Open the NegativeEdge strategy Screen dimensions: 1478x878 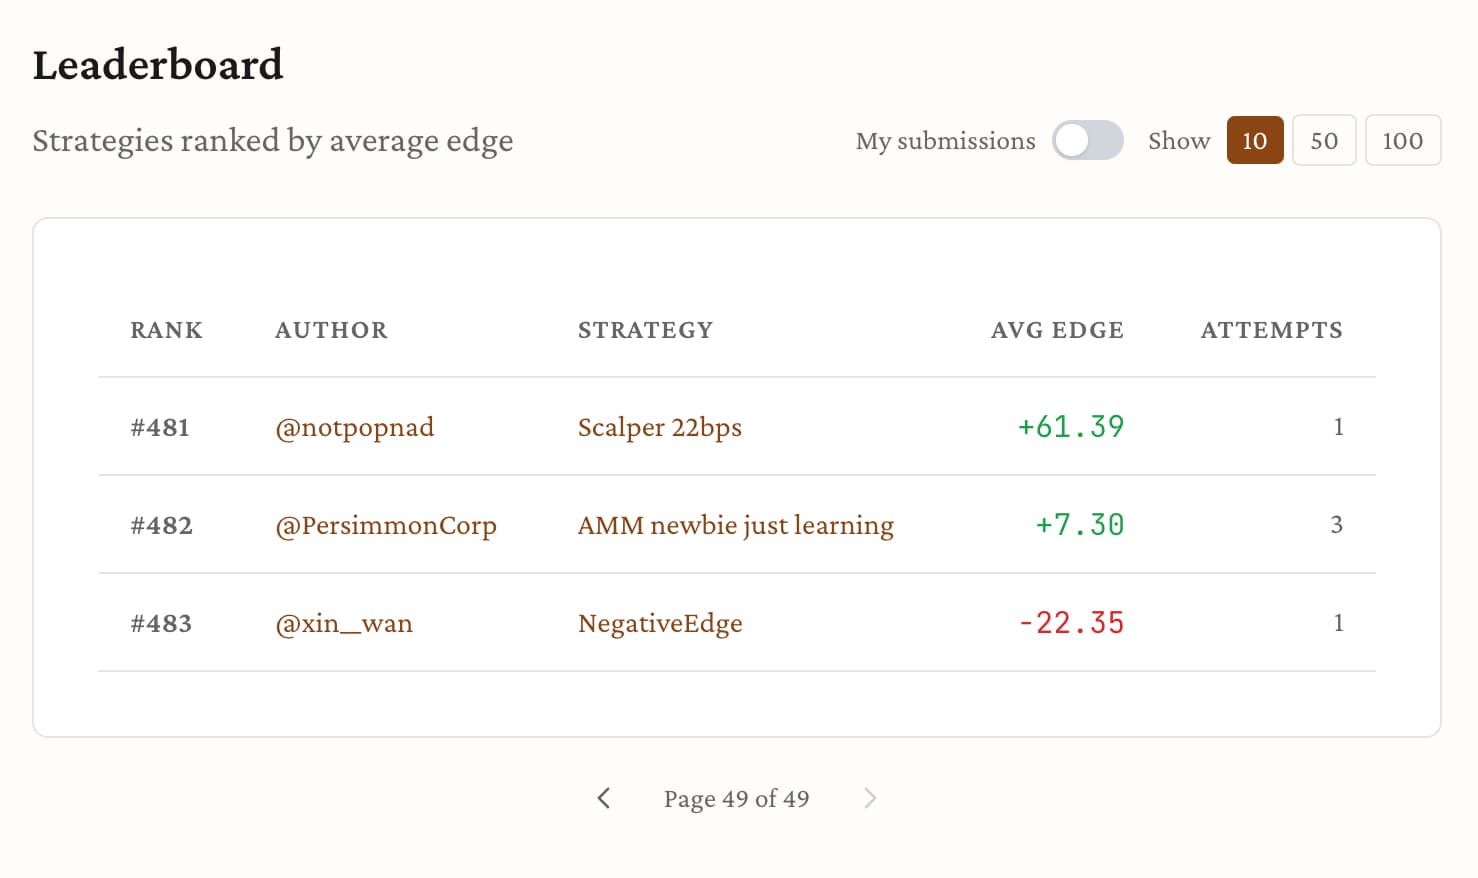(660, 624)
